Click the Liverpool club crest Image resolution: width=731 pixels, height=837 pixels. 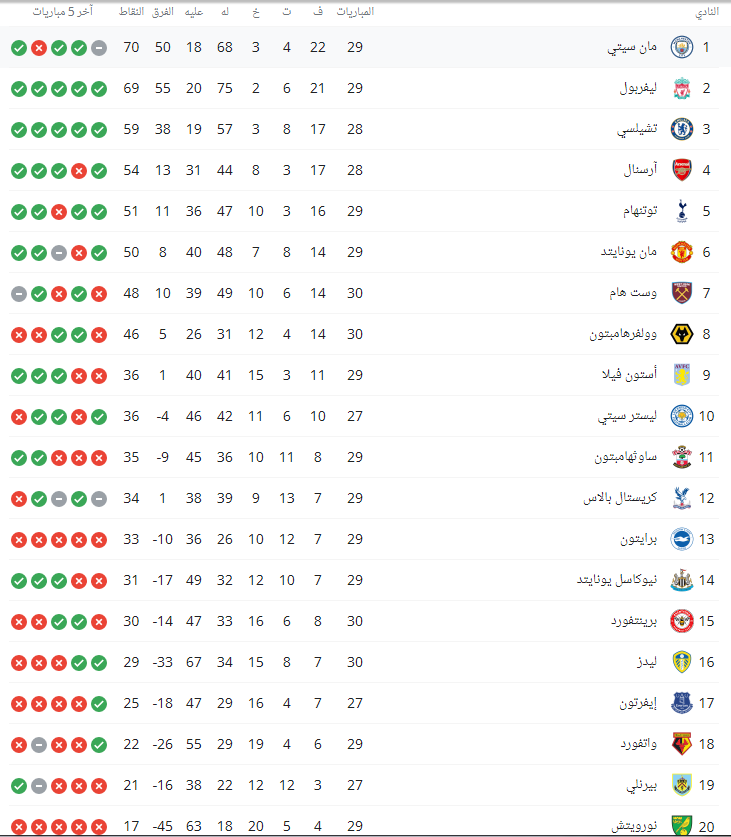pyautogui.click(x=681, y=88)
